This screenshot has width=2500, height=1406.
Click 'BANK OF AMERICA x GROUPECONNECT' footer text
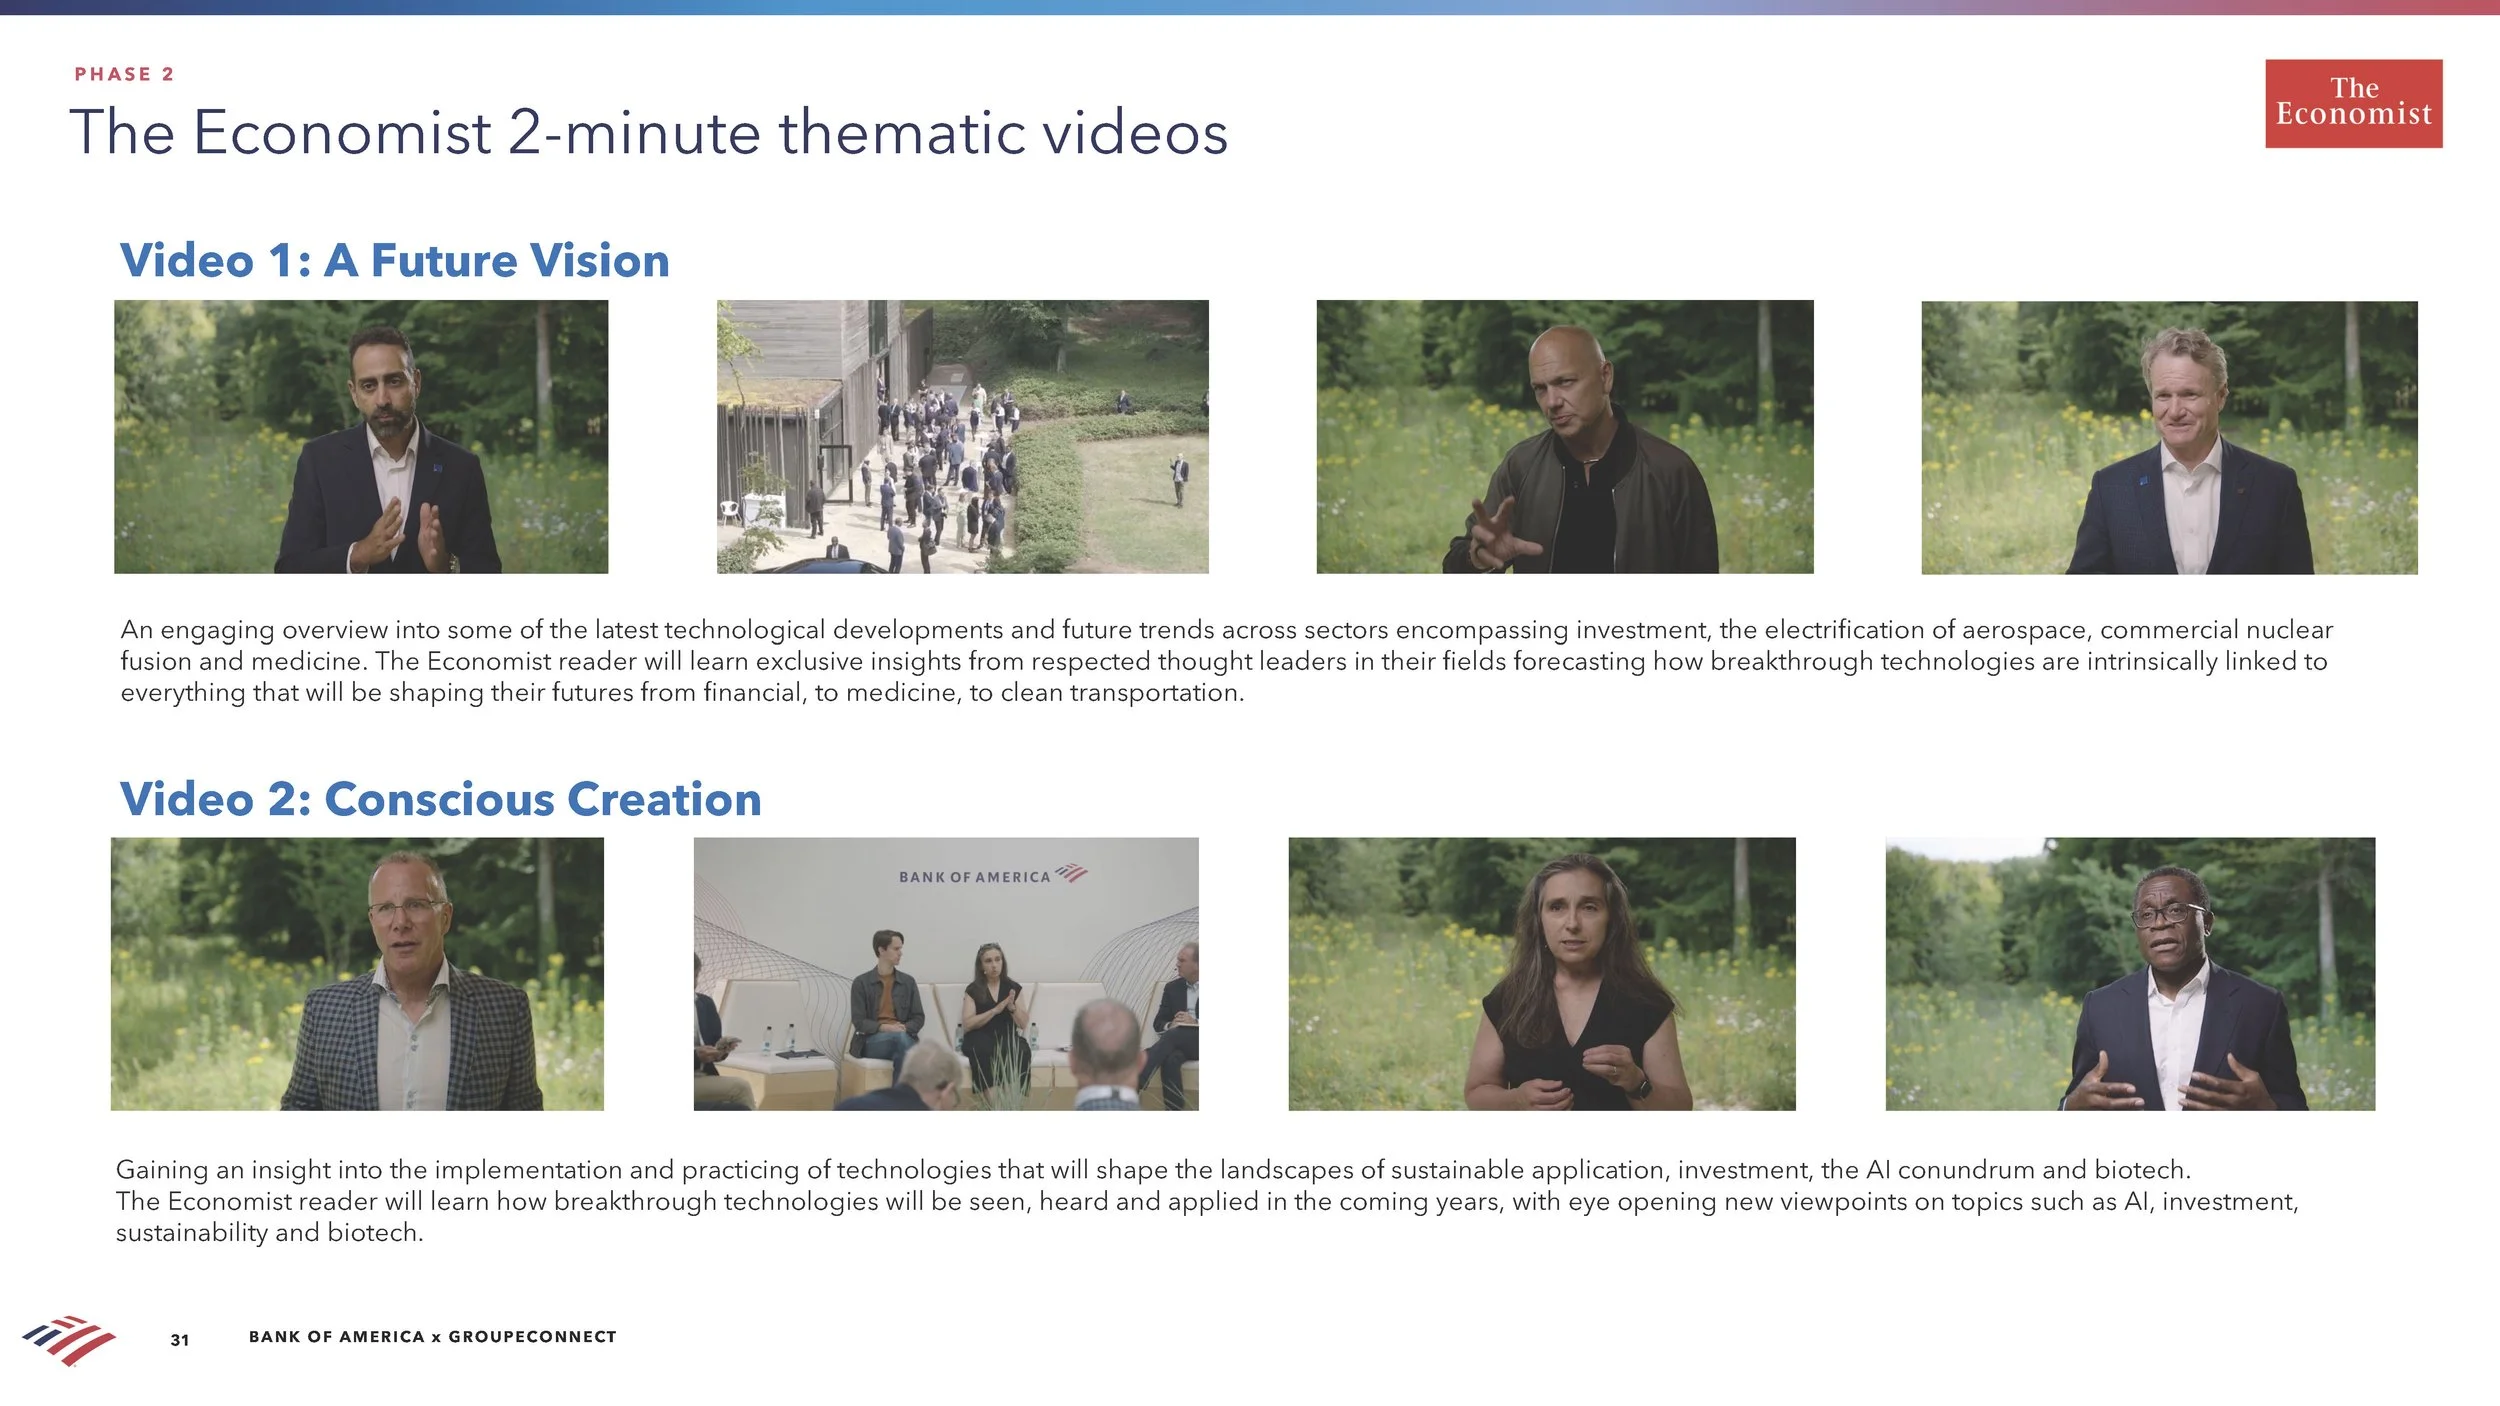click(x=432, y=1337)
